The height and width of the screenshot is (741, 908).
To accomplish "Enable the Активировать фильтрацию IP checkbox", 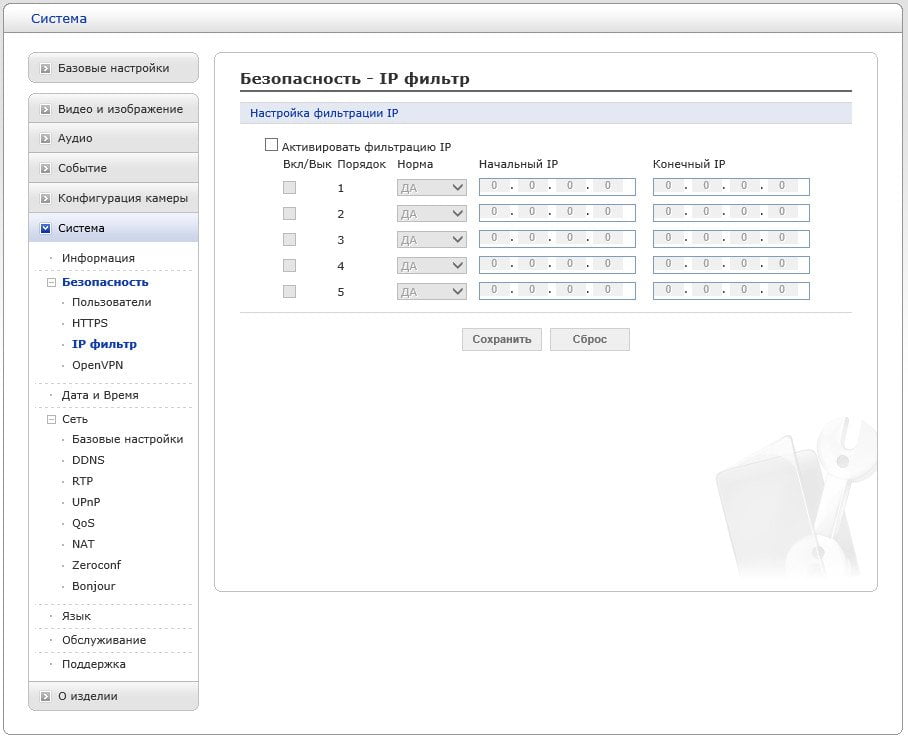I will coord(271,145).
